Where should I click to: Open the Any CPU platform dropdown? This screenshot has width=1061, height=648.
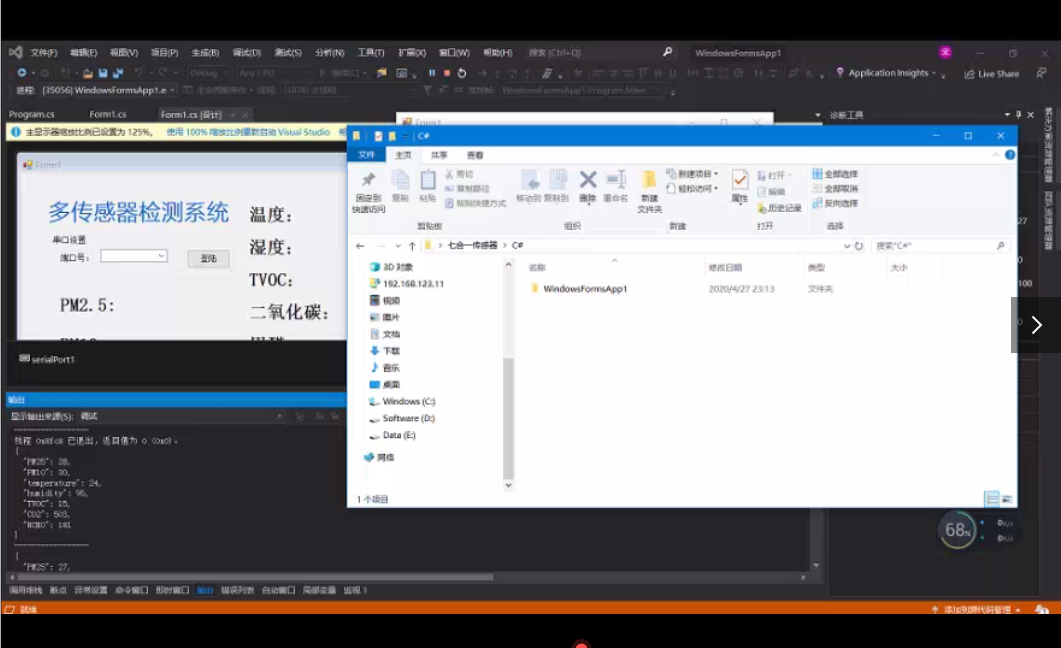tap(275, 72)
